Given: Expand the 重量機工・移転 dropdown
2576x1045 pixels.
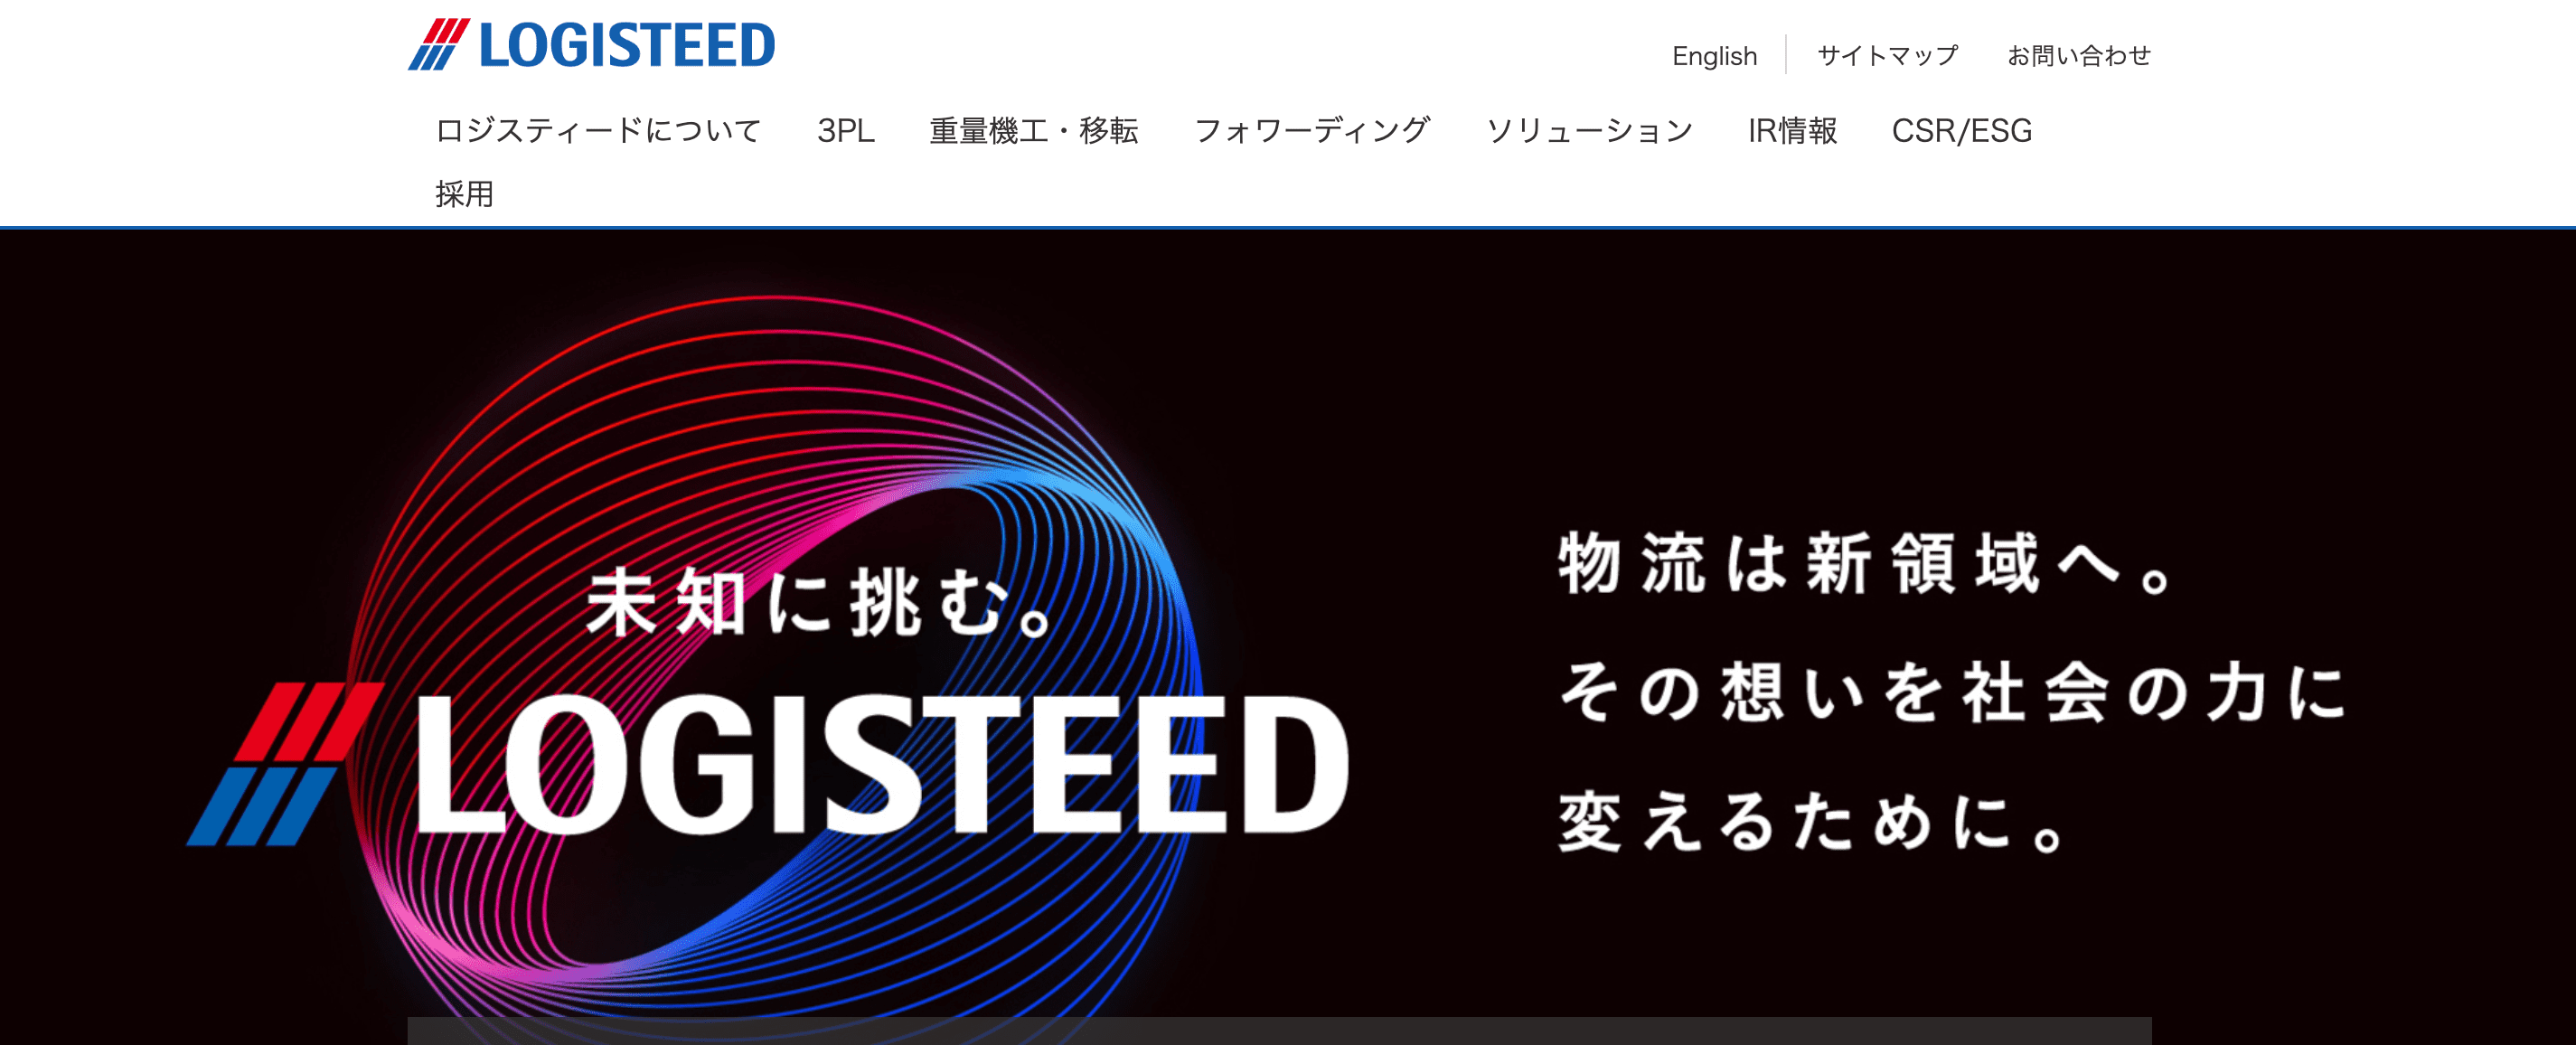Looking at the screenshot, I should point(1022,130).
